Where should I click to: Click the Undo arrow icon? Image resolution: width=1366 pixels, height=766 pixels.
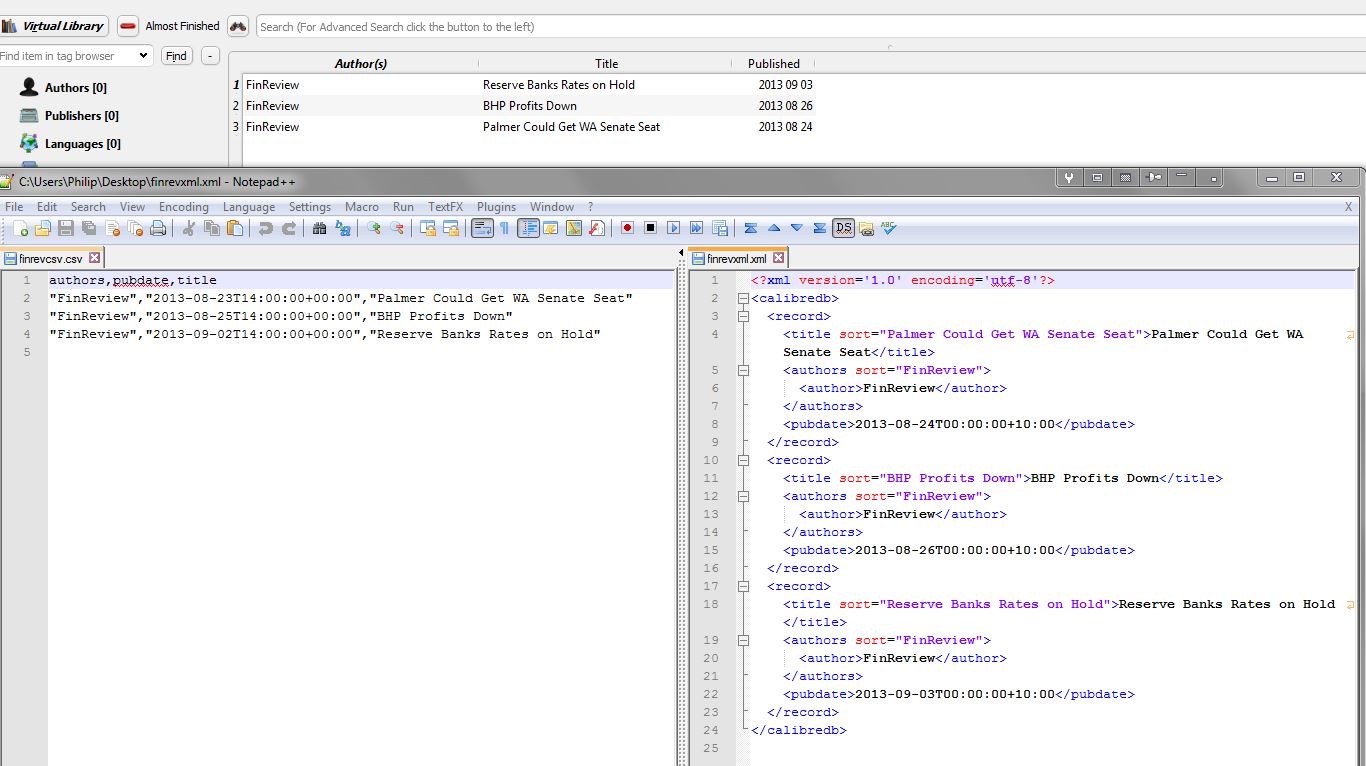point(266,229)
